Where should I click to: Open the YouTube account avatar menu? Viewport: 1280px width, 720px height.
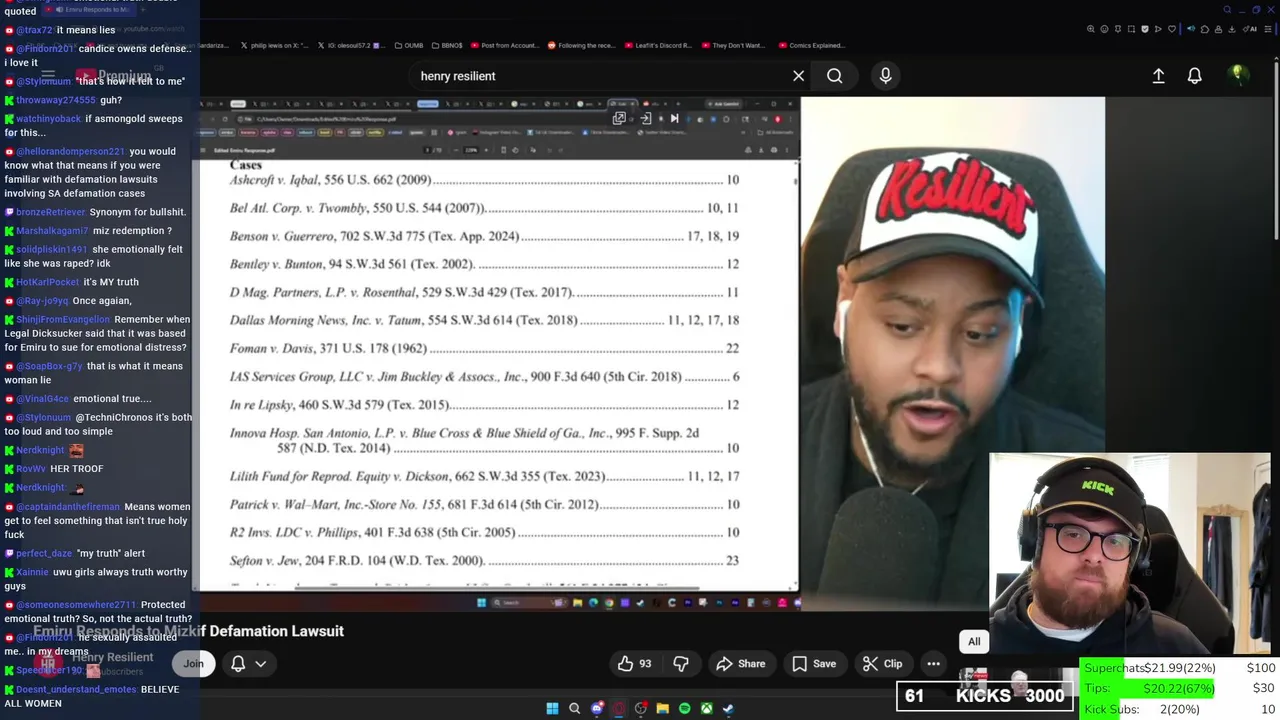point(1237,75)
